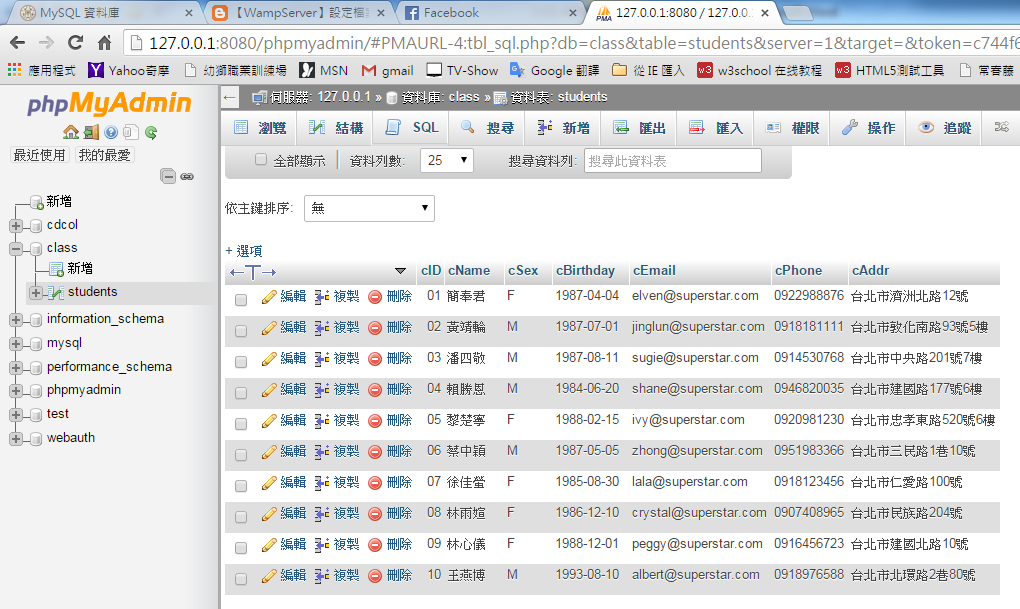
Task: Check the row checkbox for cID 05
Action: click(x=241, y=424)
